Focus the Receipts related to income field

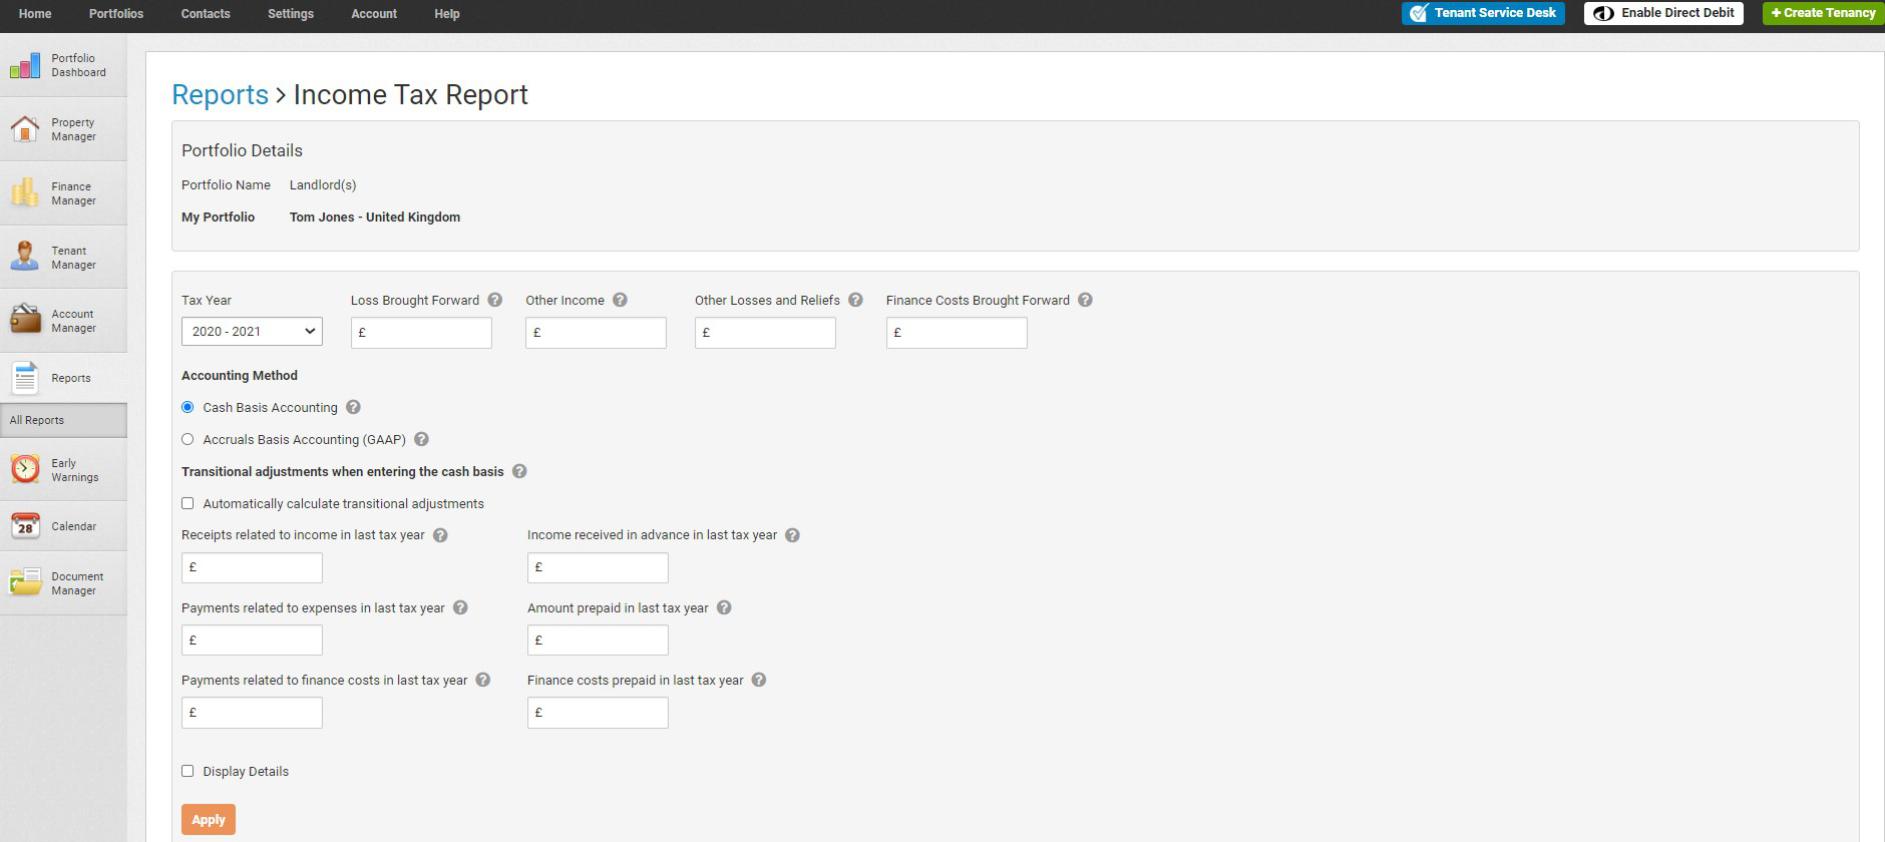252,568
